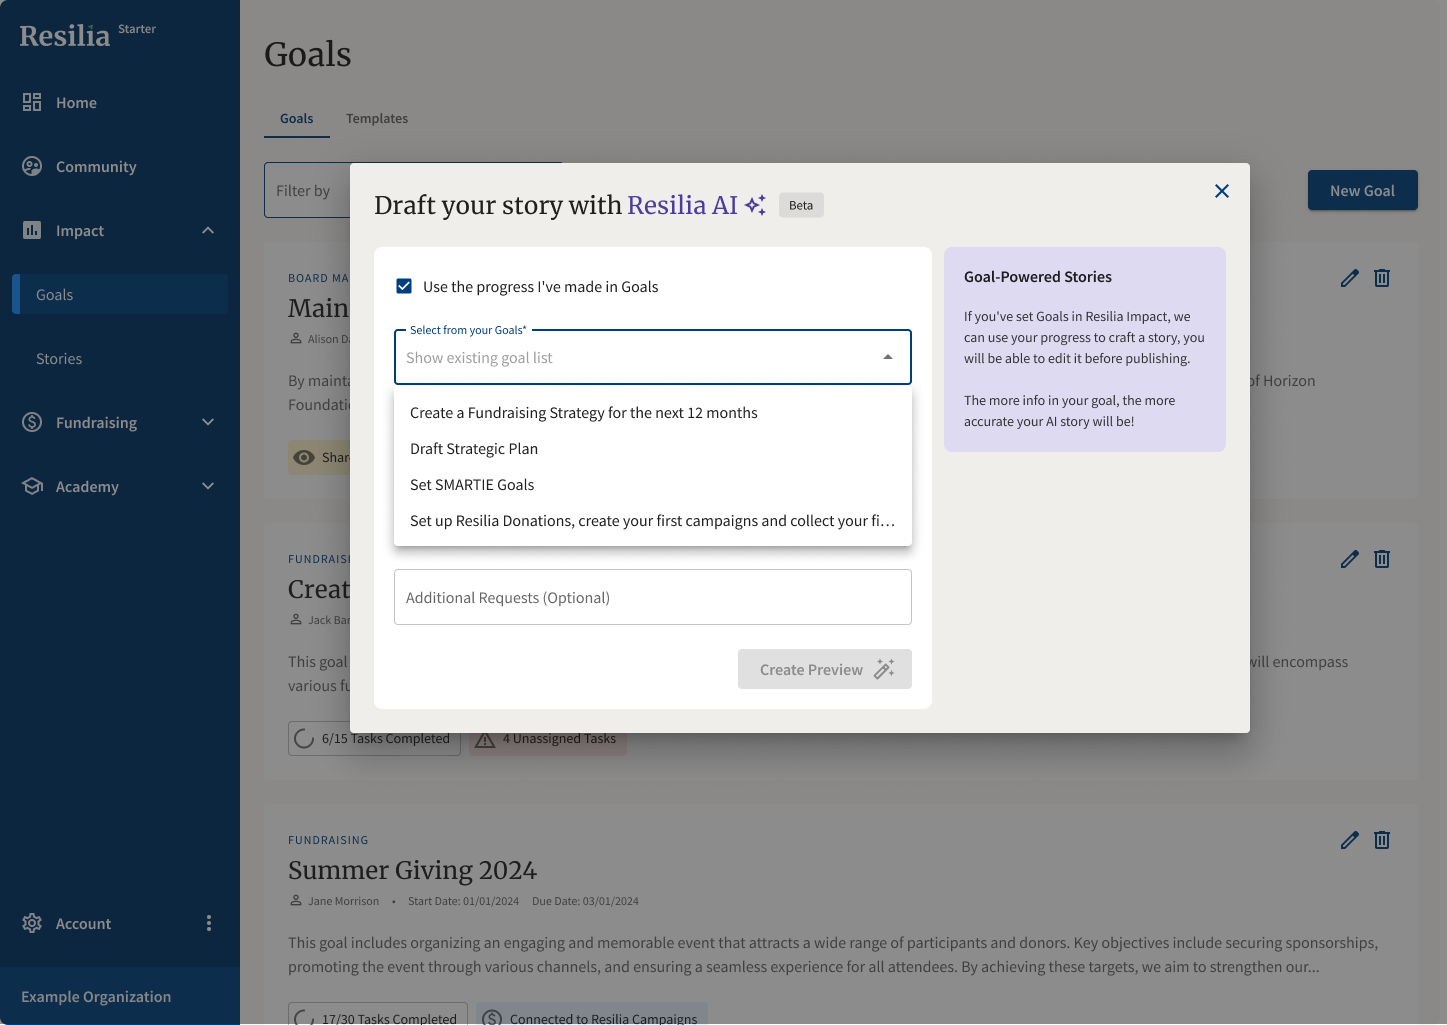The image size is (1447, 1025).
Task: Click the Community sidebar icon
Action: coord(32,166)
